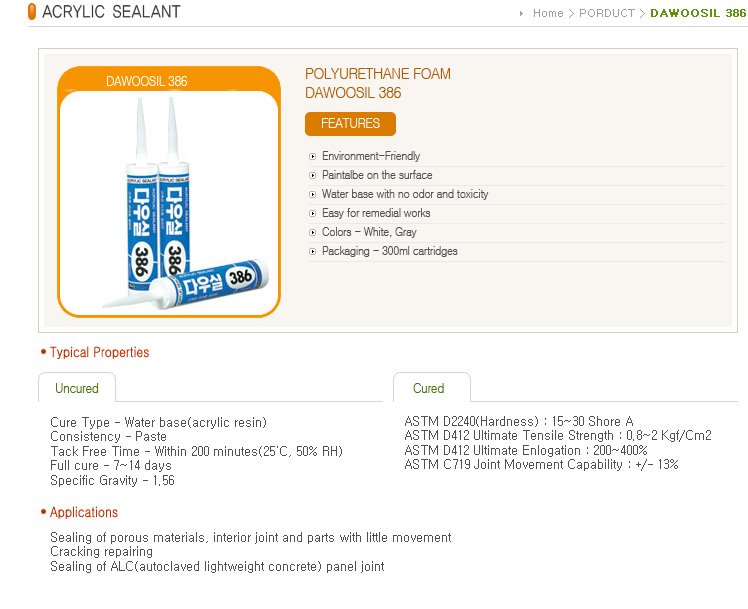Click the Typical Properties section heading
Viewport: 748px width, 609px height.
click(99, 352)
